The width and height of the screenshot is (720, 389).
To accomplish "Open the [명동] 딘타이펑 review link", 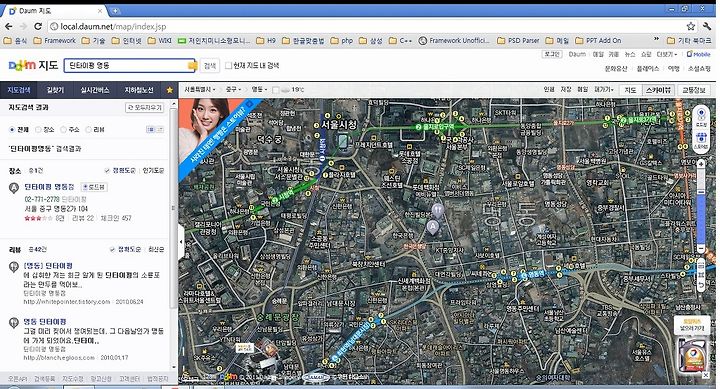I will click(48, 266).
